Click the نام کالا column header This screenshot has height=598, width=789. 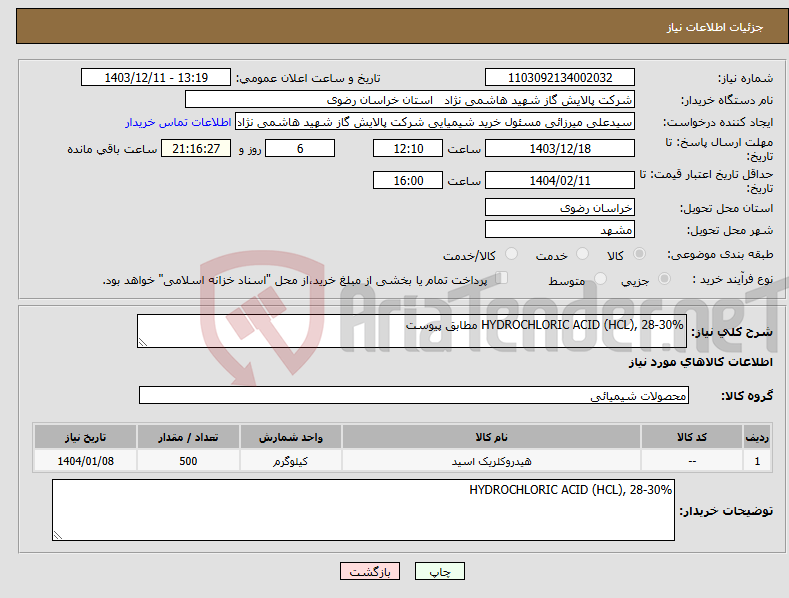(491, 437)
